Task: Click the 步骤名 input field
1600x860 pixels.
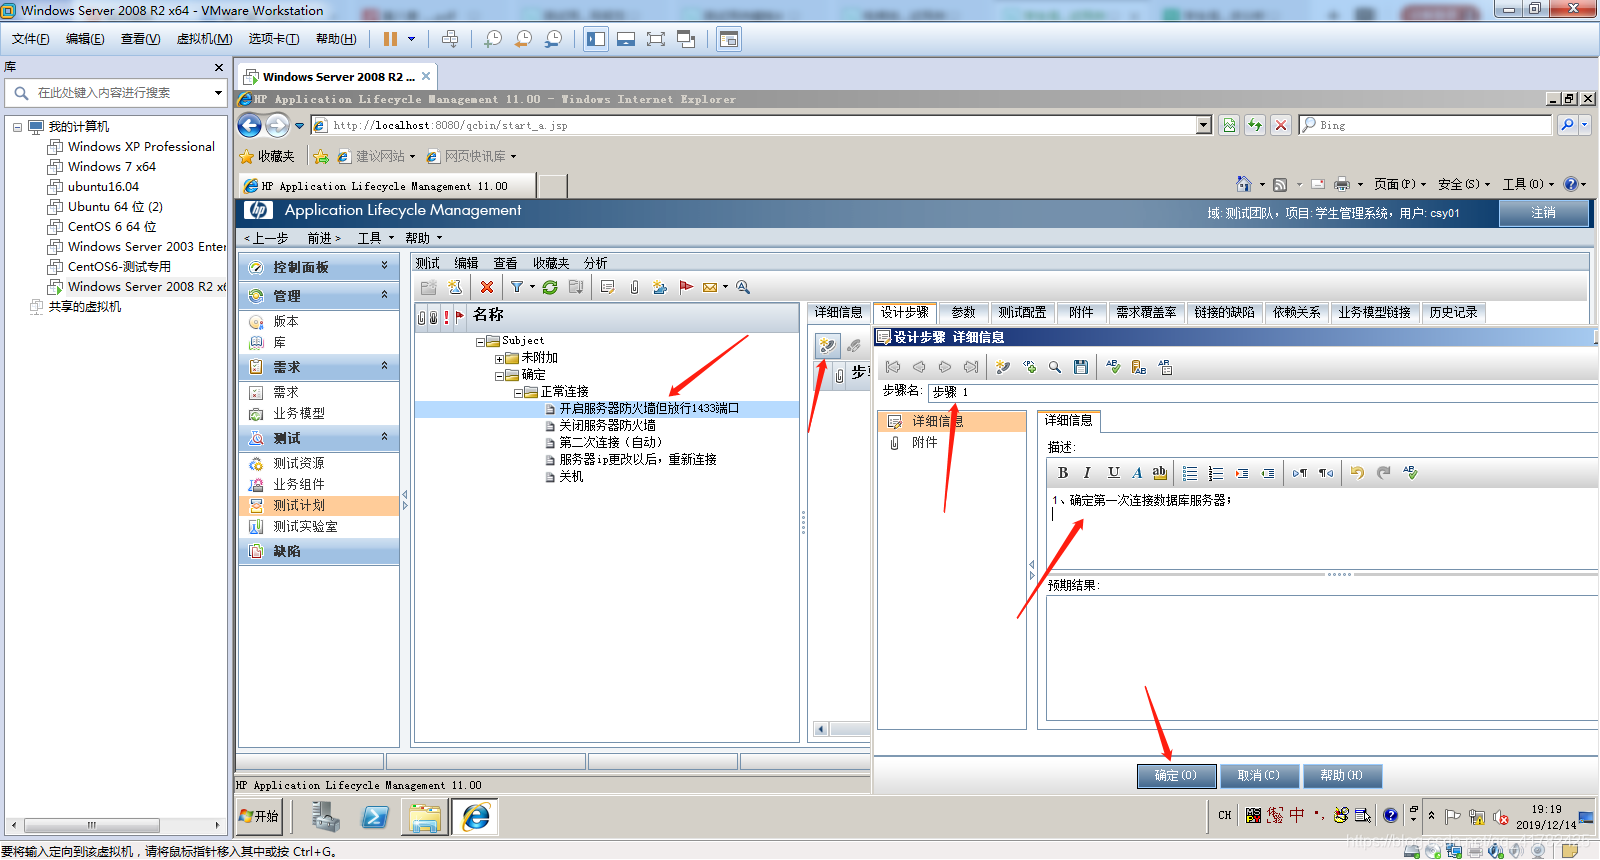Action: tap(1263, 392)
